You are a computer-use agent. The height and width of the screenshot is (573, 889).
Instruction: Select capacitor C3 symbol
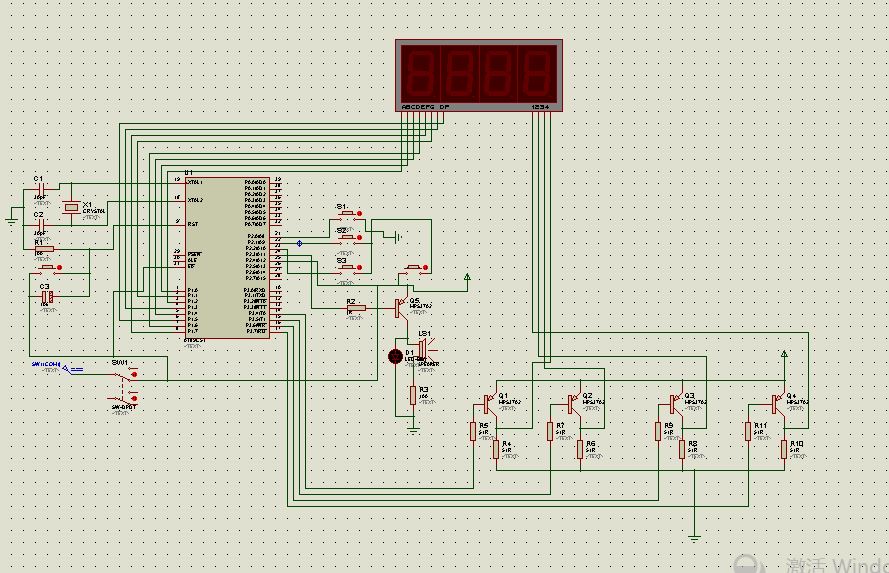[45, 297]
